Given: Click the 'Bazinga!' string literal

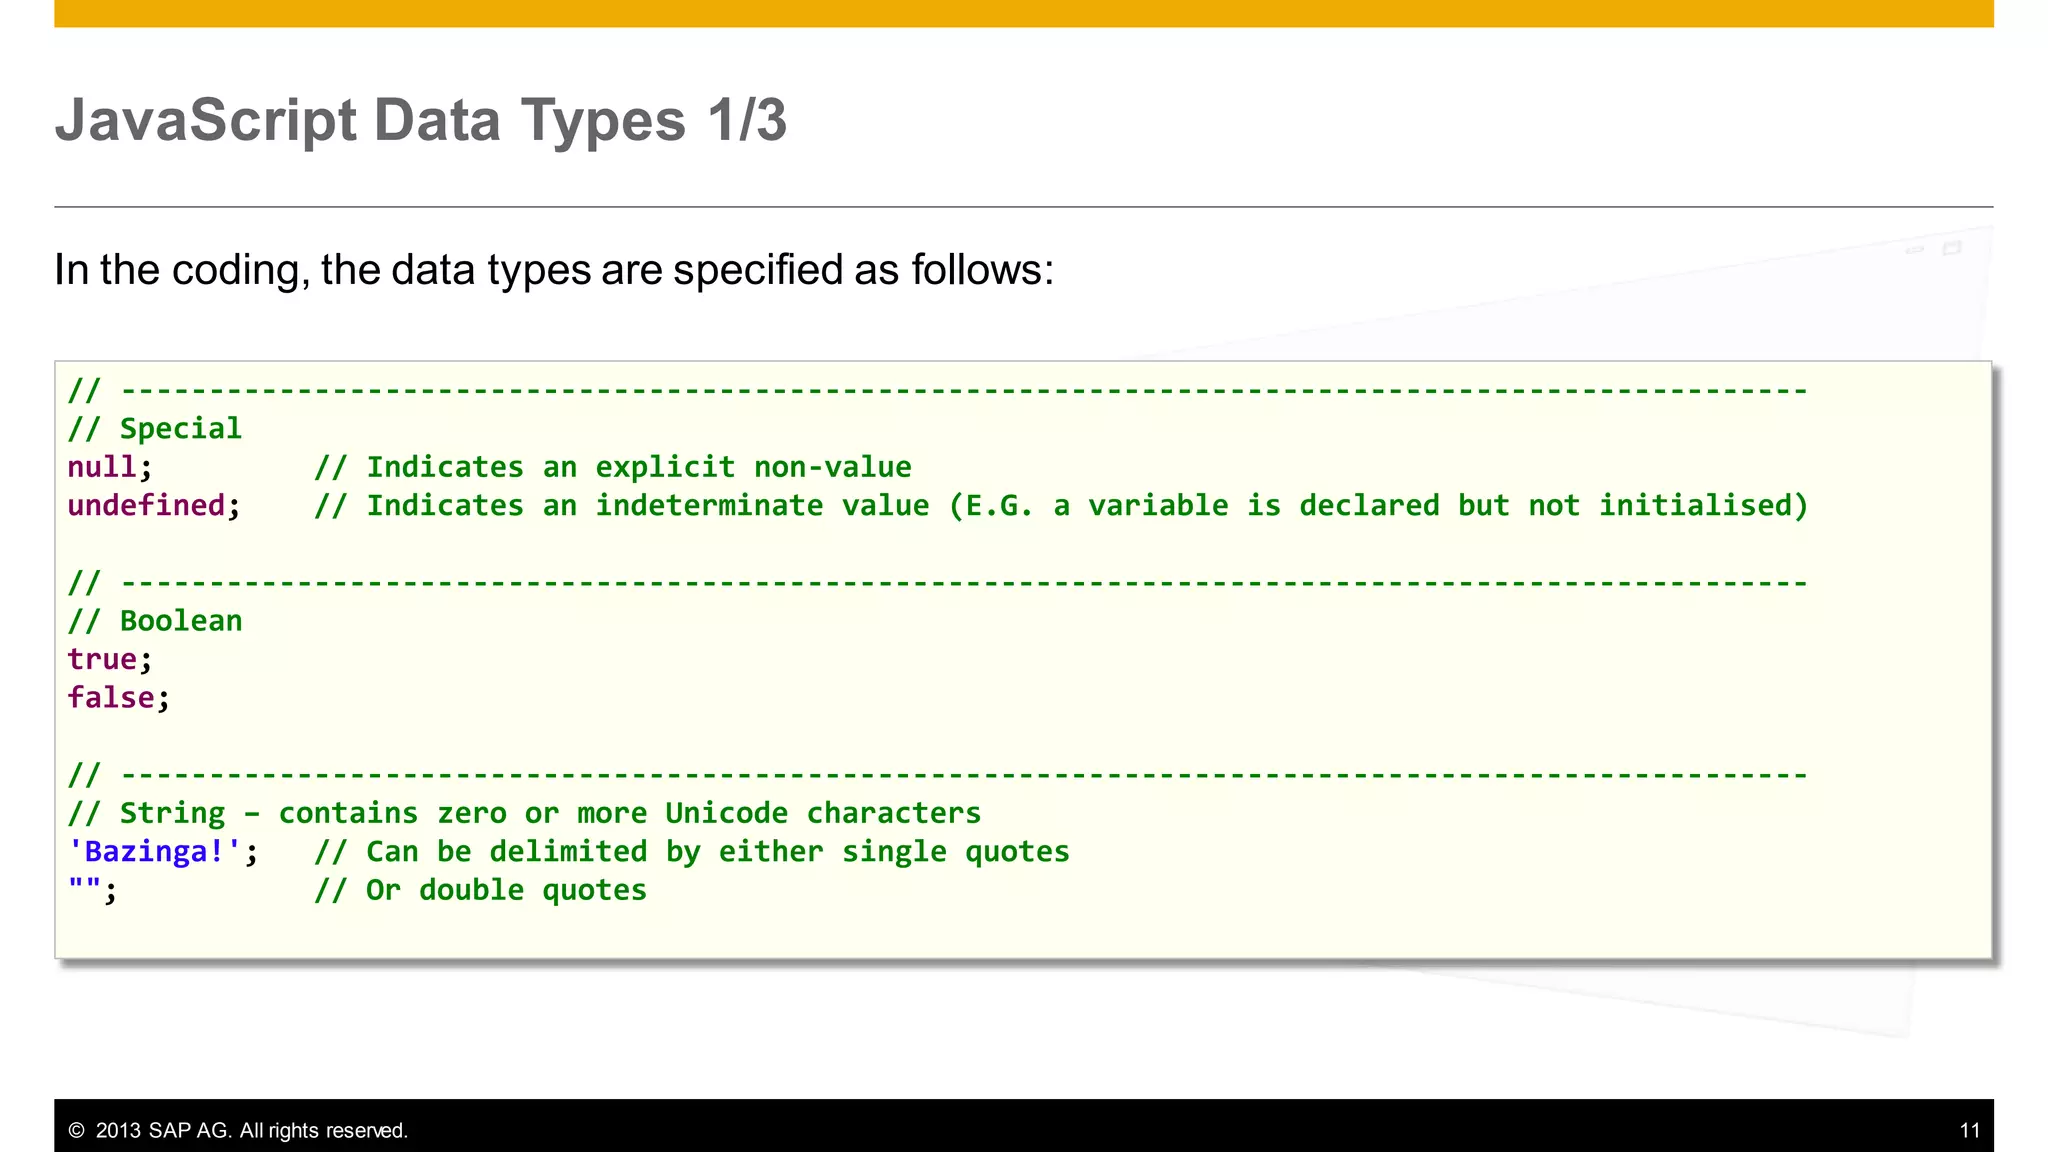Looking at the screenshot, I should tap(154, 851).
